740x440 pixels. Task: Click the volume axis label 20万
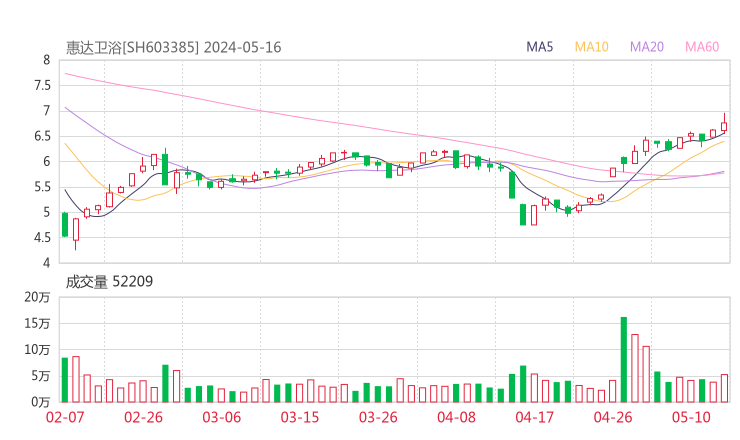tap(37, 297)
